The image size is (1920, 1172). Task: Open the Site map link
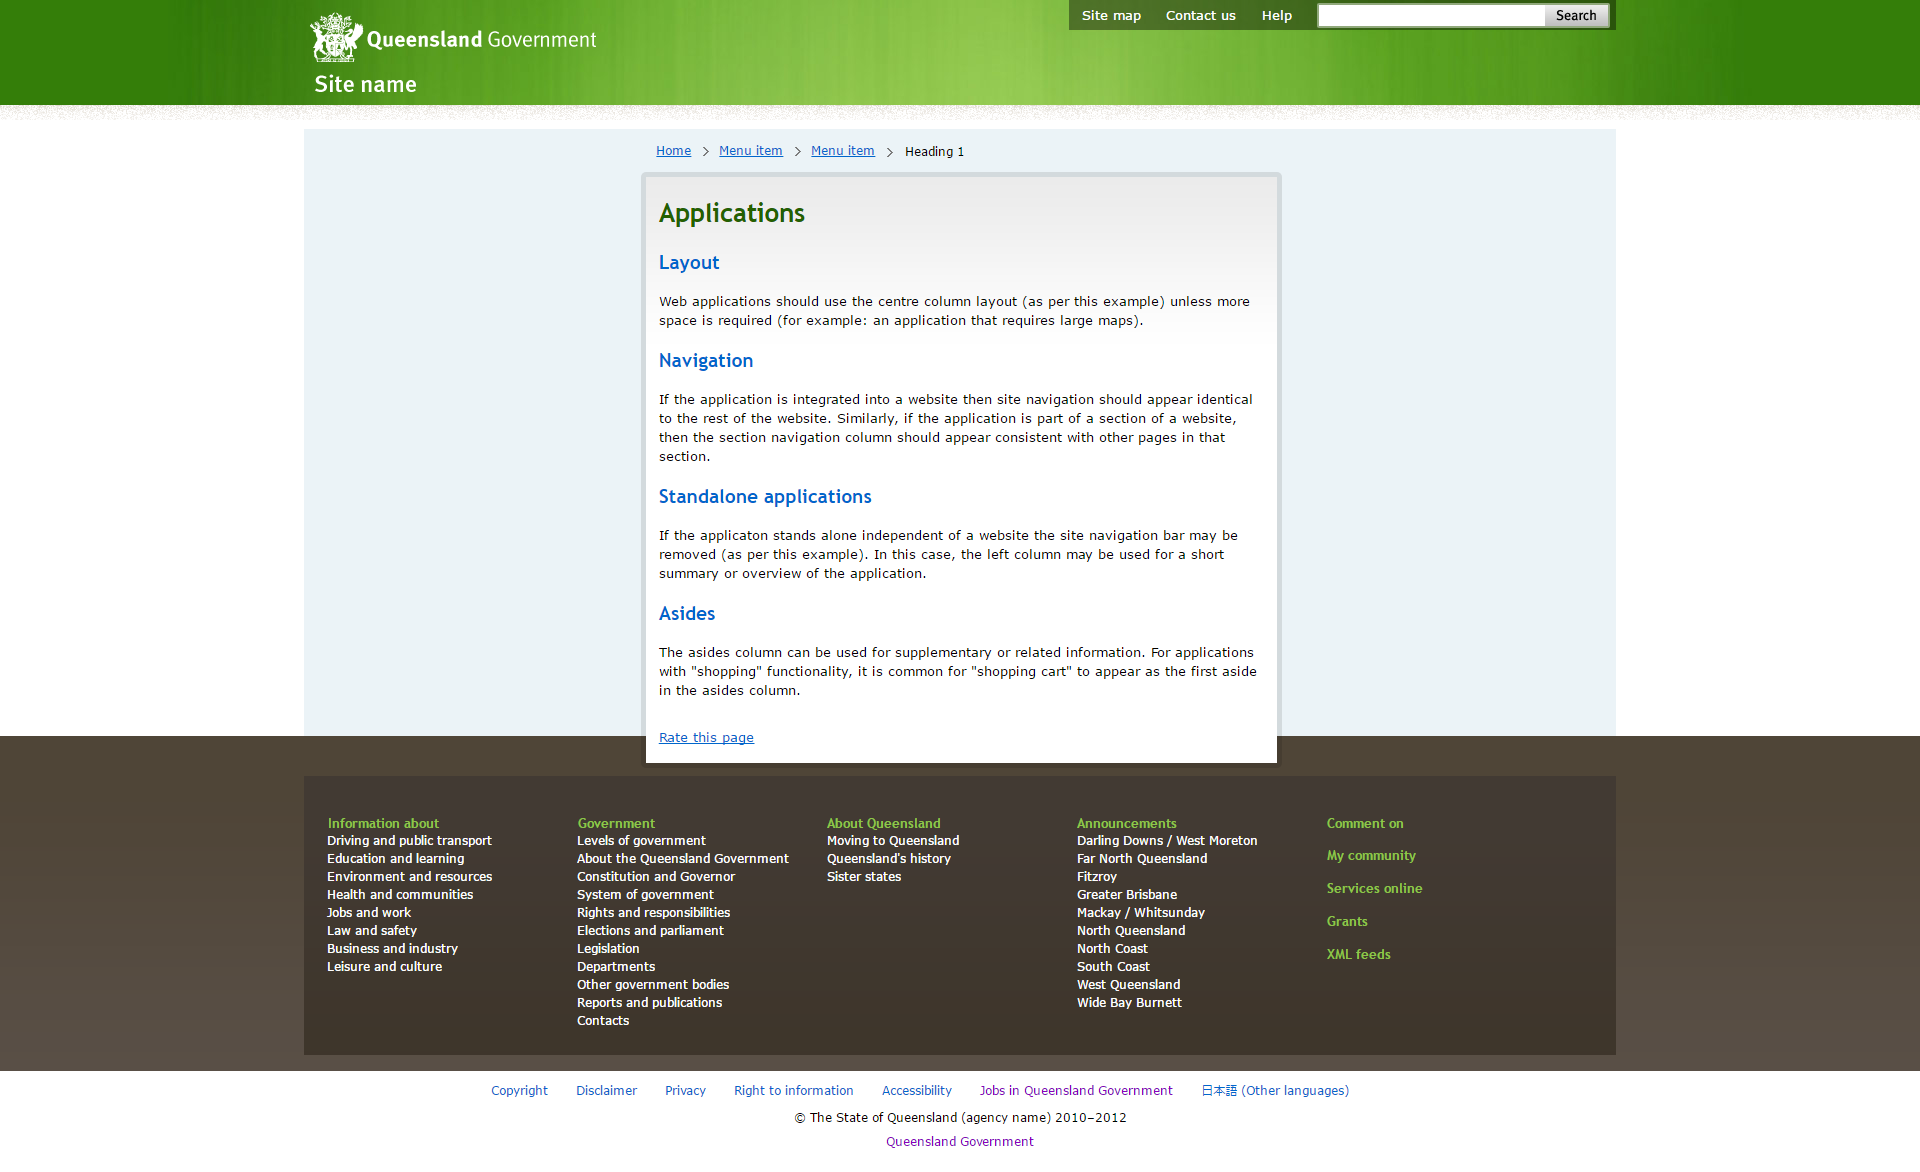click(1111, 15)
